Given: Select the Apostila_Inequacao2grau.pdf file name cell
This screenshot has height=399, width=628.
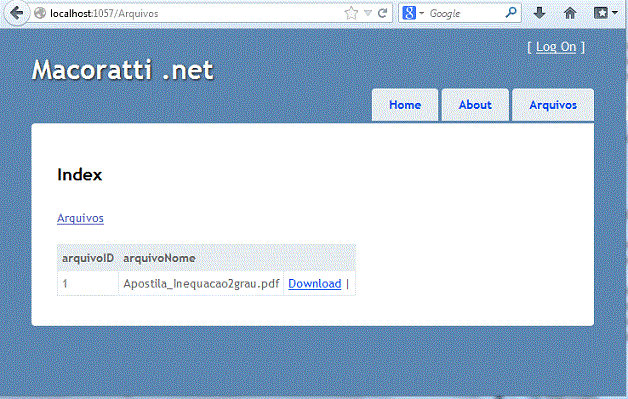Looking at the screenshot, I should click(x=201, y=284).
